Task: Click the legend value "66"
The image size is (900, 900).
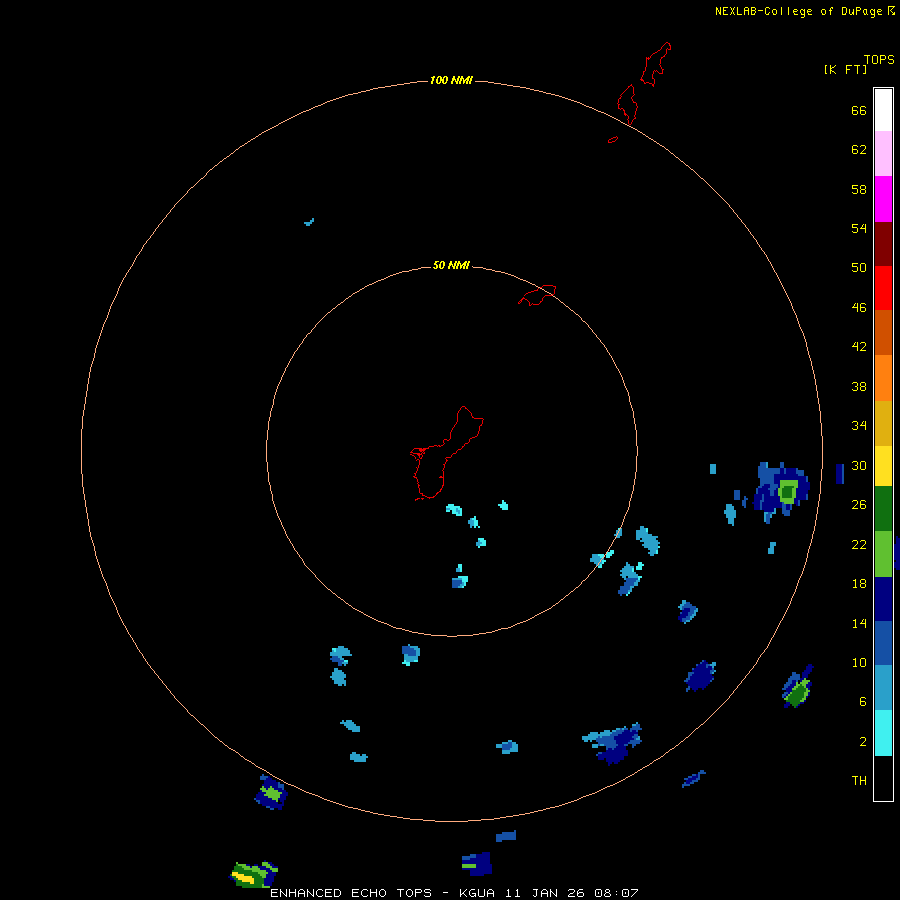Action: pyautogui.click(x=859, y=111)
